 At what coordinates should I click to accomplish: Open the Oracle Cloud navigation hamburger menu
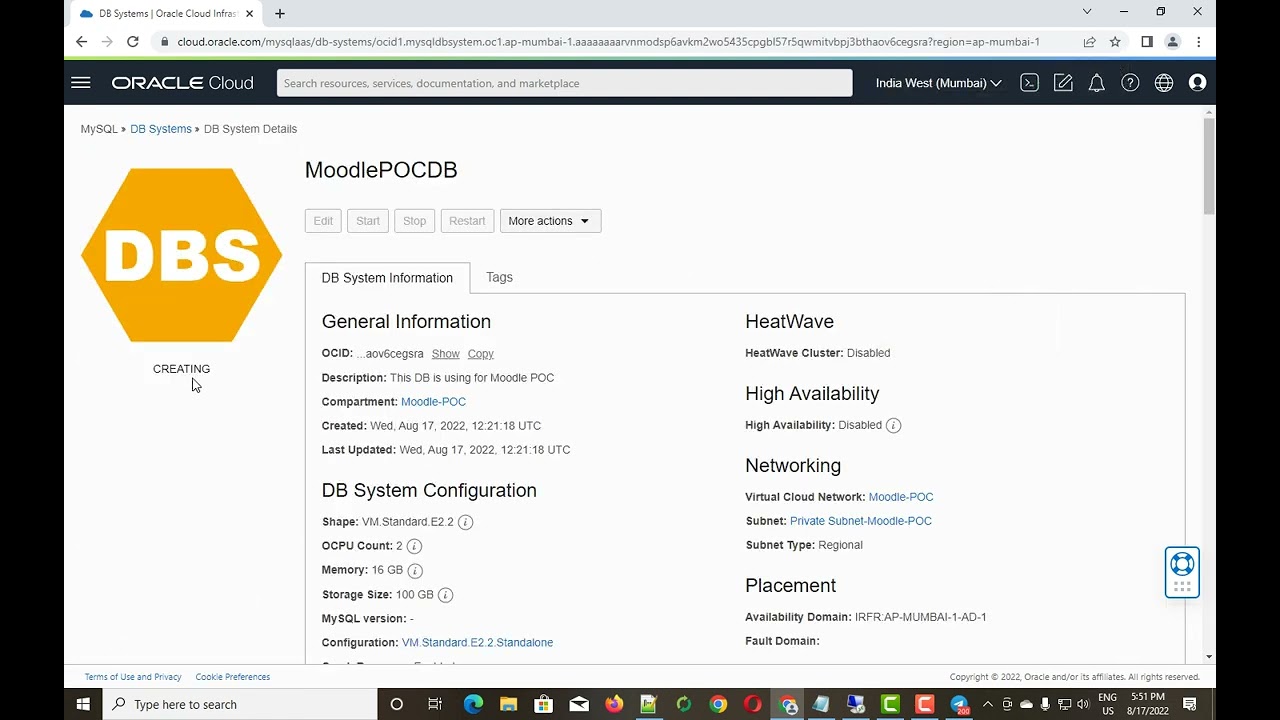click(81, 83)
